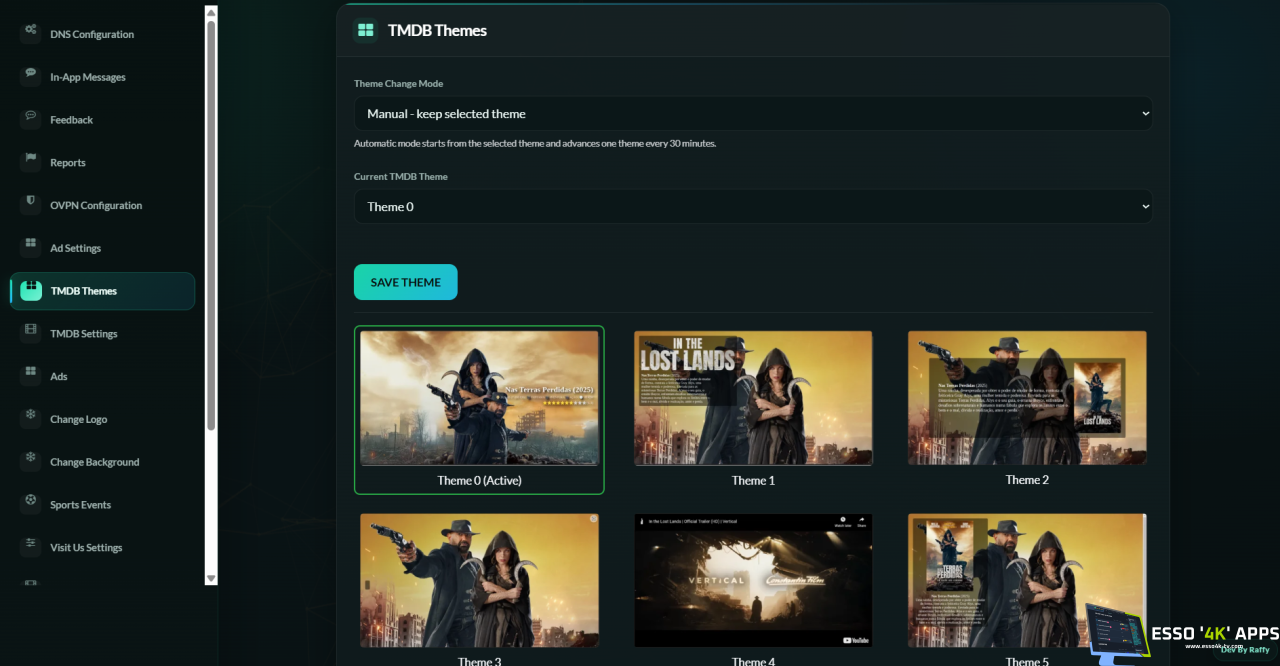
Task: Open the Reports section
Action: click(x=102, y=163)
